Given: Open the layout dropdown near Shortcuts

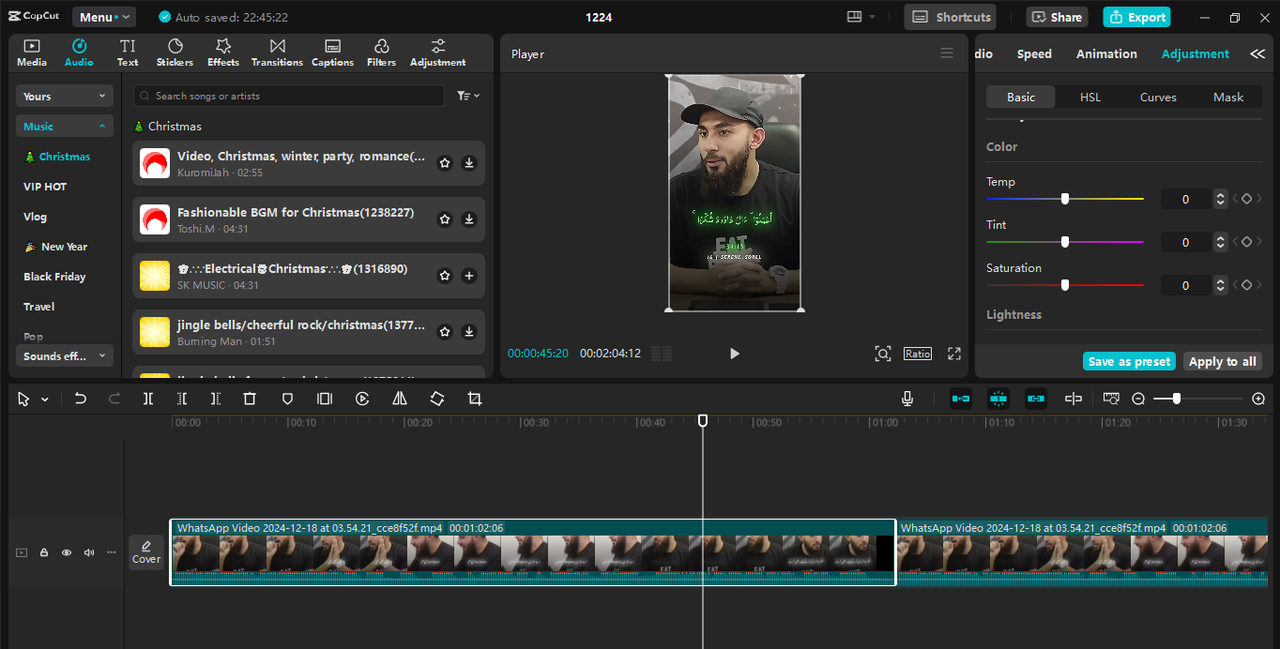Looking at the screenshot, I should point(860,17).
